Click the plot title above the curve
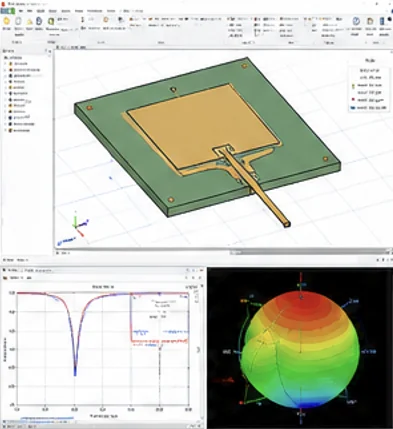 pyautogui.click(x=103, y=287)
